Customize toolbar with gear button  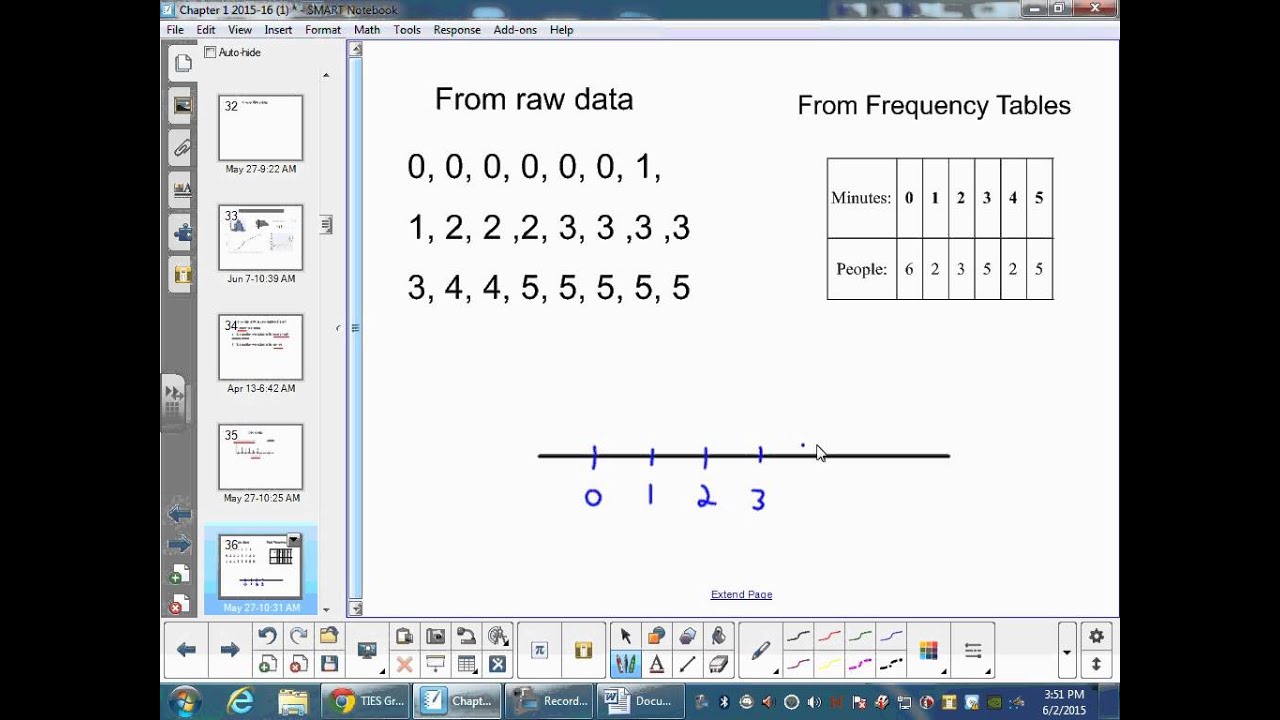coord(1096,636)
